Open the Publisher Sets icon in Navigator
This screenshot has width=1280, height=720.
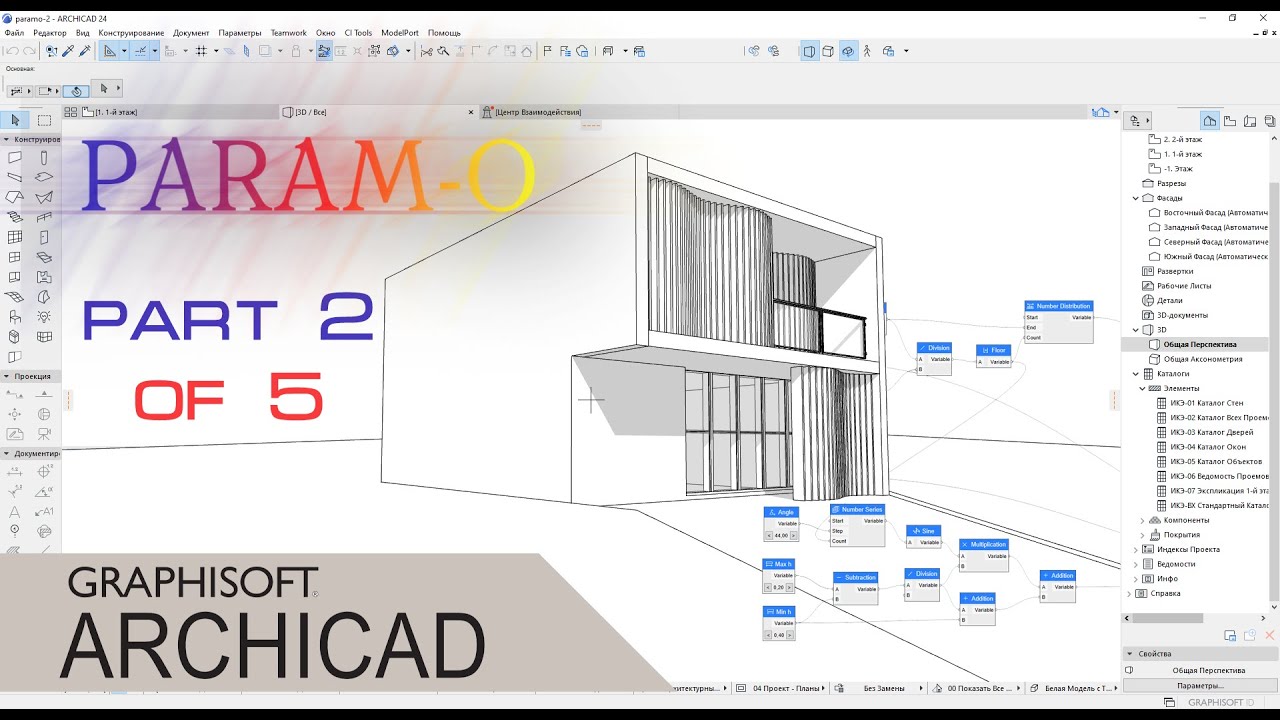[x=1269, y=121]
